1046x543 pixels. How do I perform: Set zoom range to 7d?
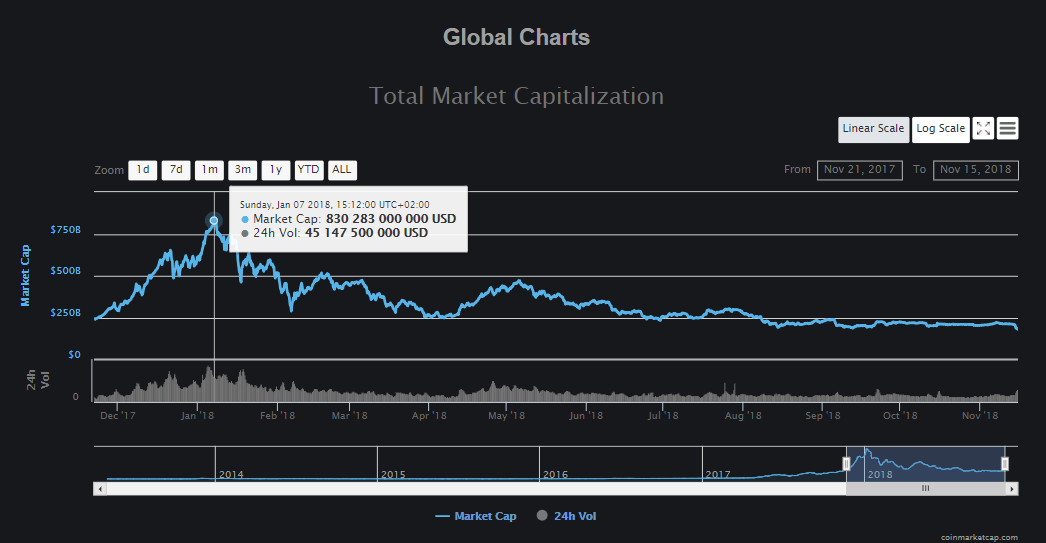pos(176,170)
